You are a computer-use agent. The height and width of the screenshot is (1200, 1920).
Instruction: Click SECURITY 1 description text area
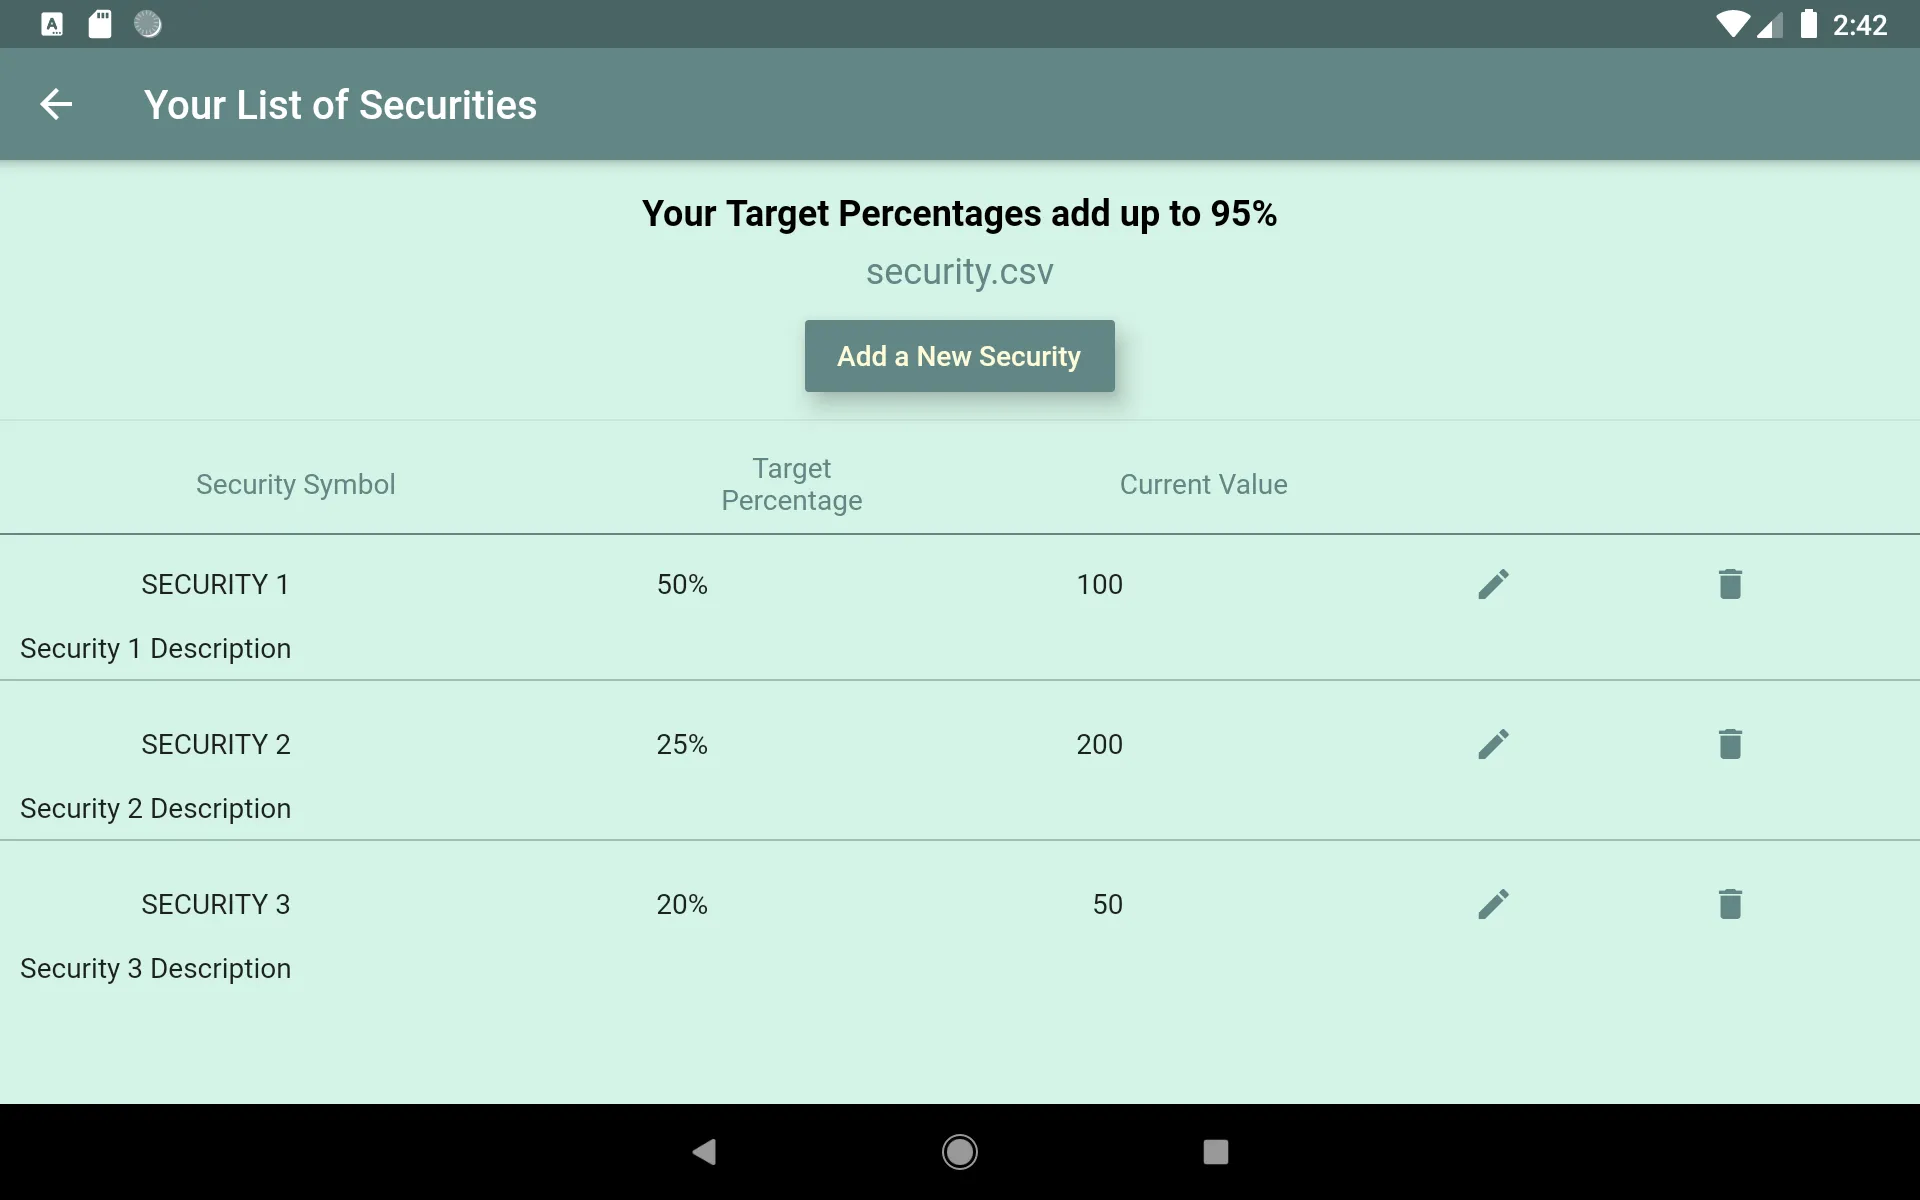[x=155, y=647]
